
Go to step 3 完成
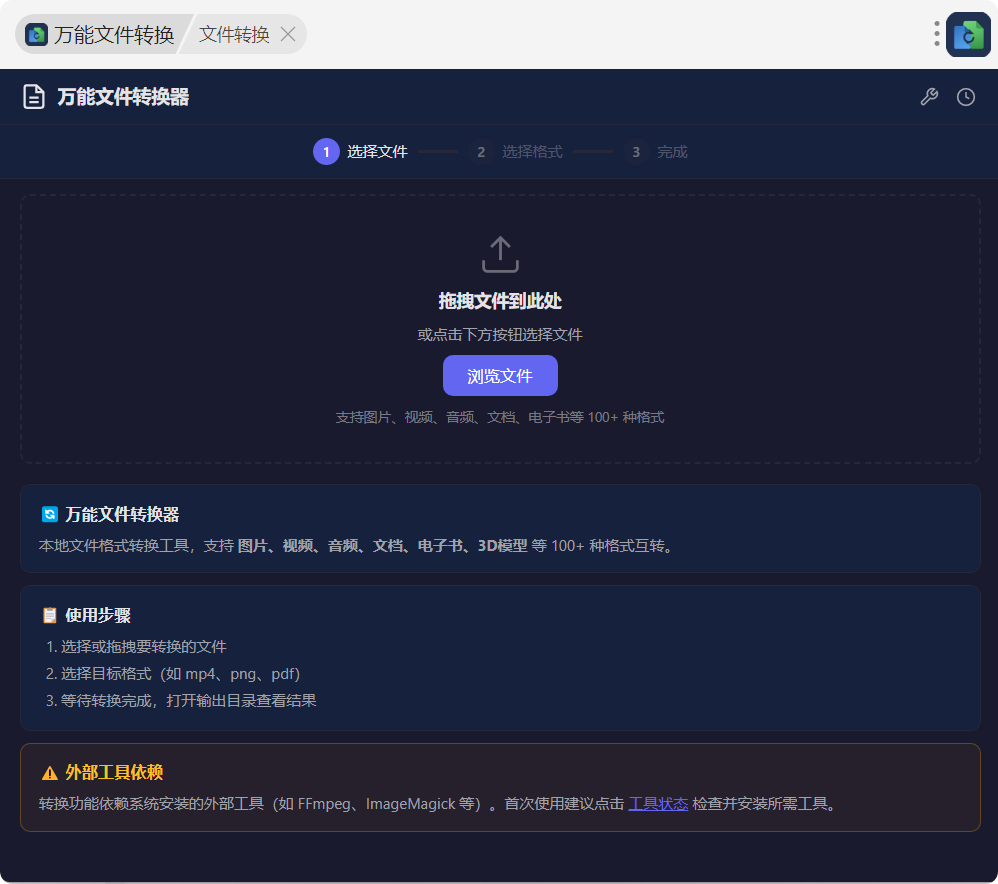coord(656,151)
